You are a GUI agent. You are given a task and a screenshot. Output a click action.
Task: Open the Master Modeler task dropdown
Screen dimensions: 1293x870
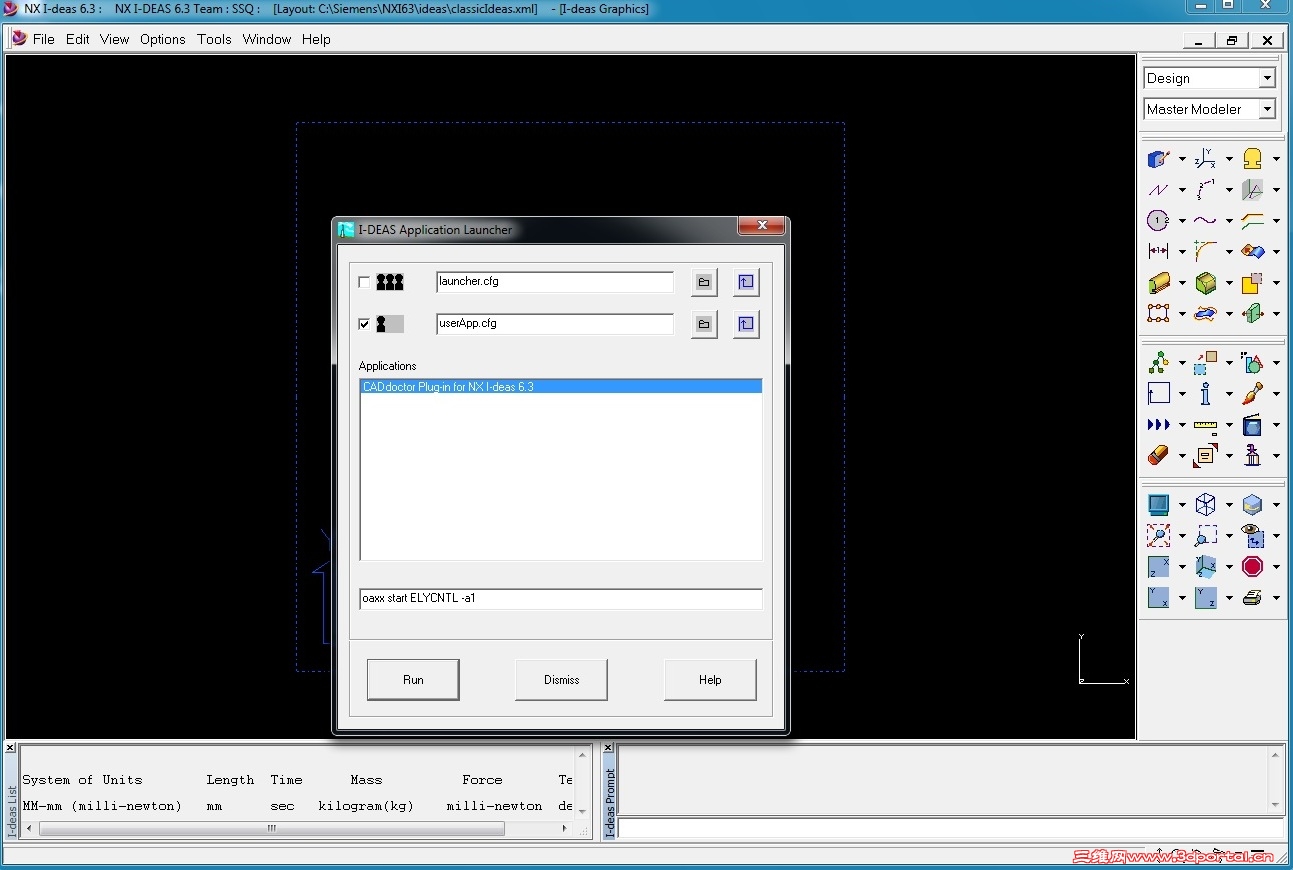tap(1267, 109)
